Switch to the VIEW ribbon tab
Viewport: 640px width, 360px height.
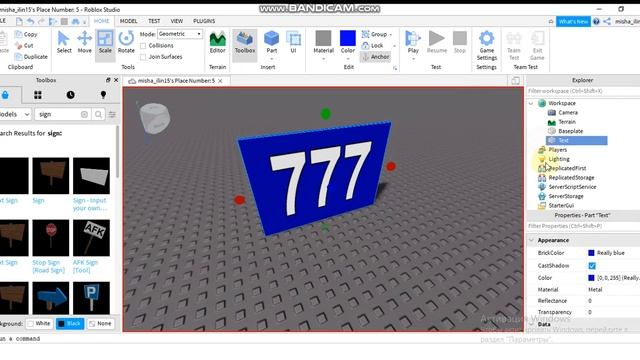point(177,21)
